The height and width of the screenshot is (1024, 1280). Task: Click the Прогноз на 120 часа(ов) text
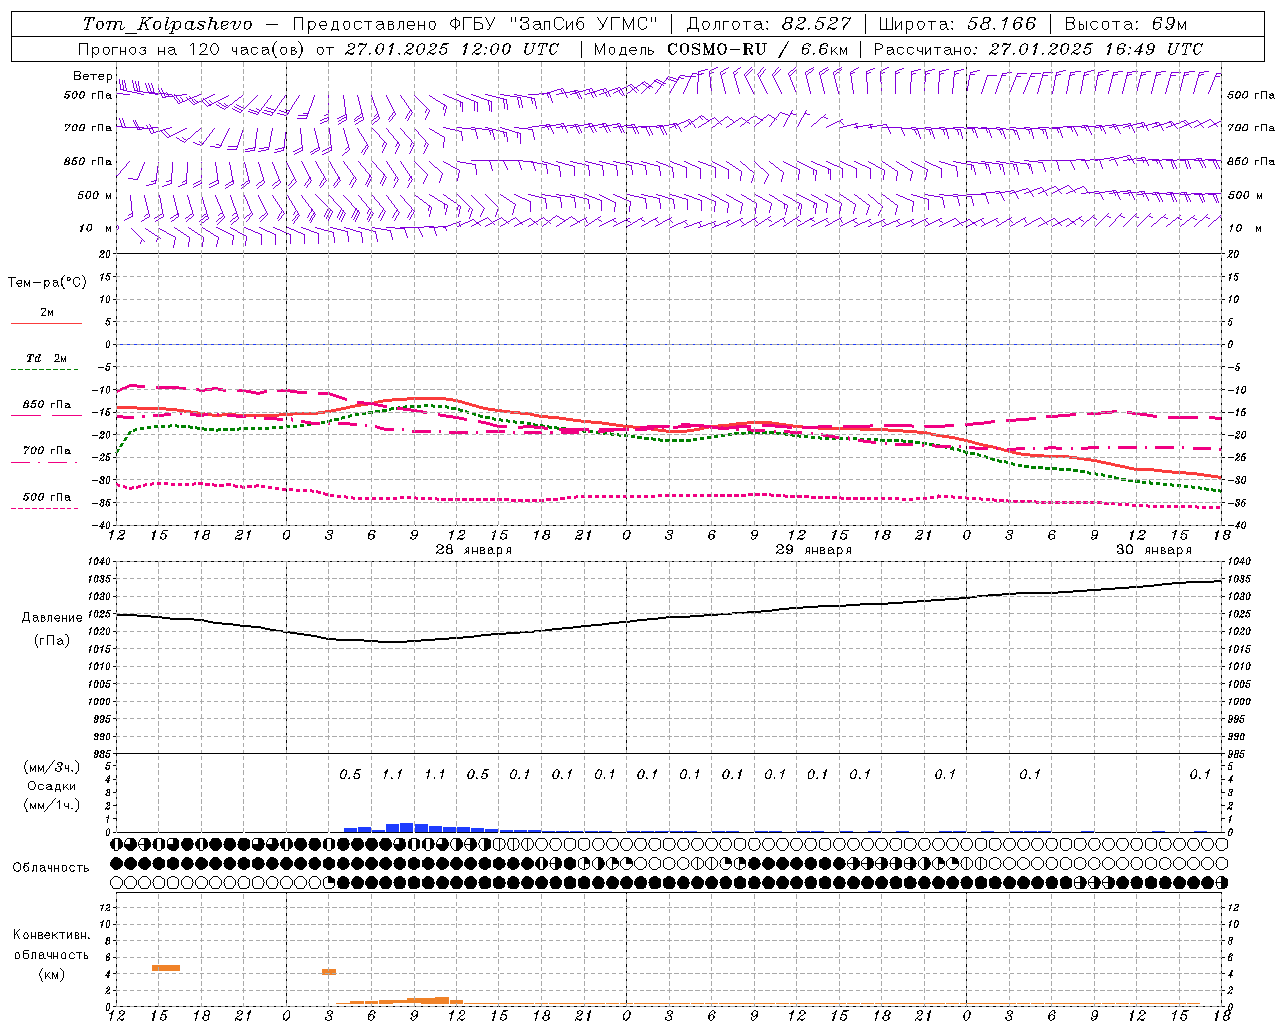coord(192,49)
